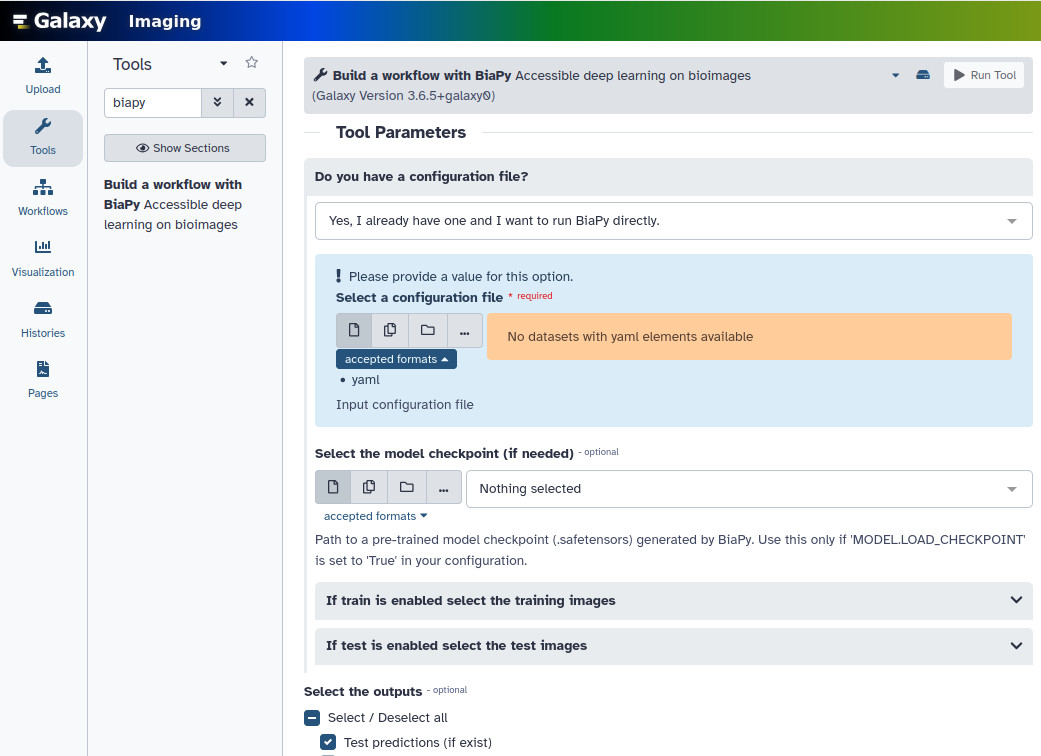The width and height of the screenshot is (1041, 756).
Task: Select dataset collection folder icon for model checkpoint
Action: point(406,487)
